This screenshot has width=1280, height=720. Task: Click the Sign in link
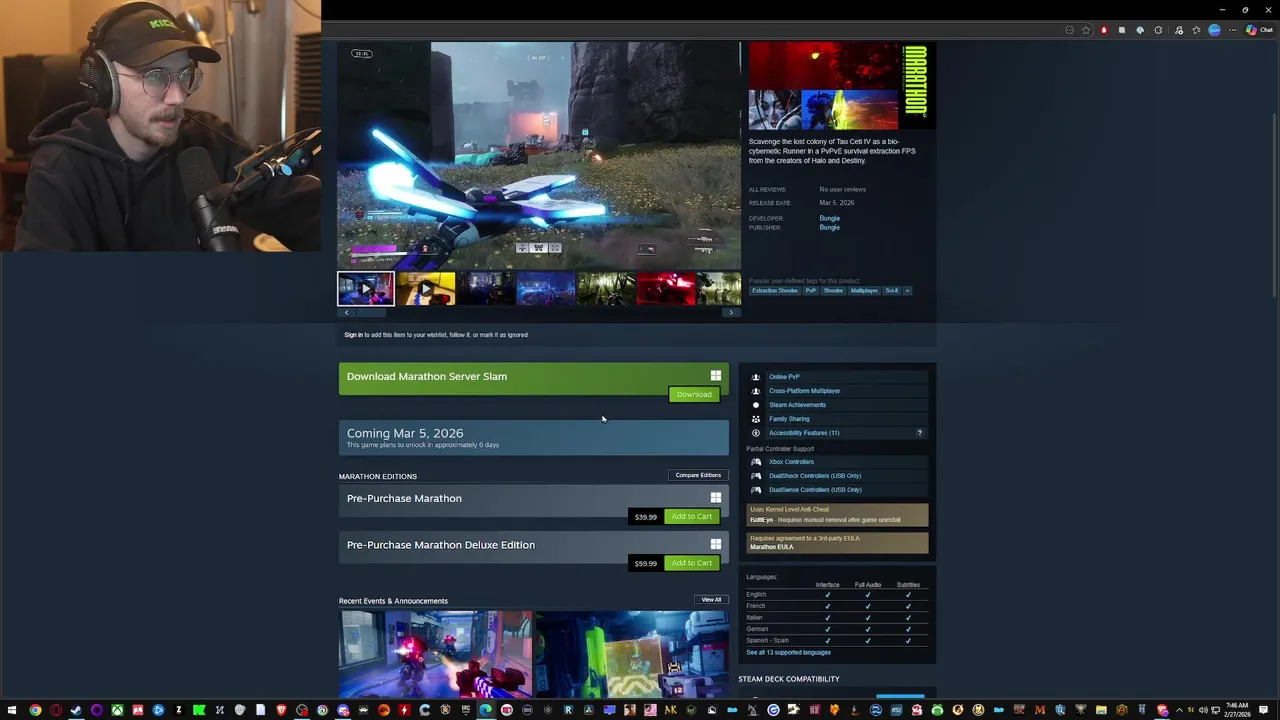pos(353,335)
